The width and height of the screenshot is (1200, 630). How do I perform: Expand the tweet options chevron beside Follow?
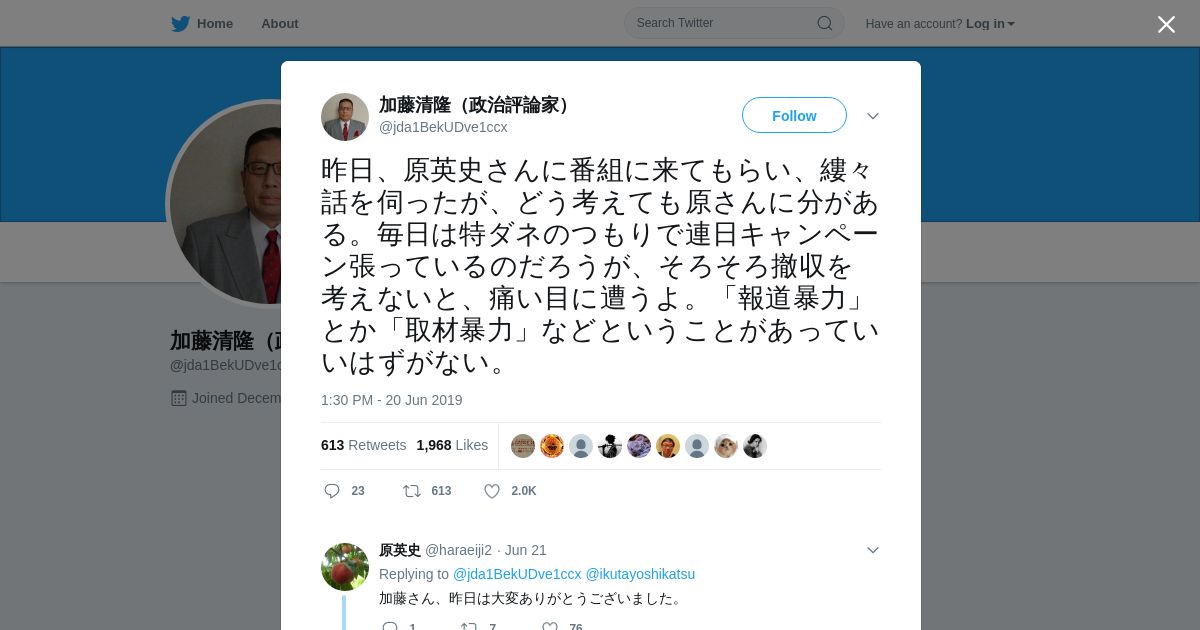click(873, 116)
